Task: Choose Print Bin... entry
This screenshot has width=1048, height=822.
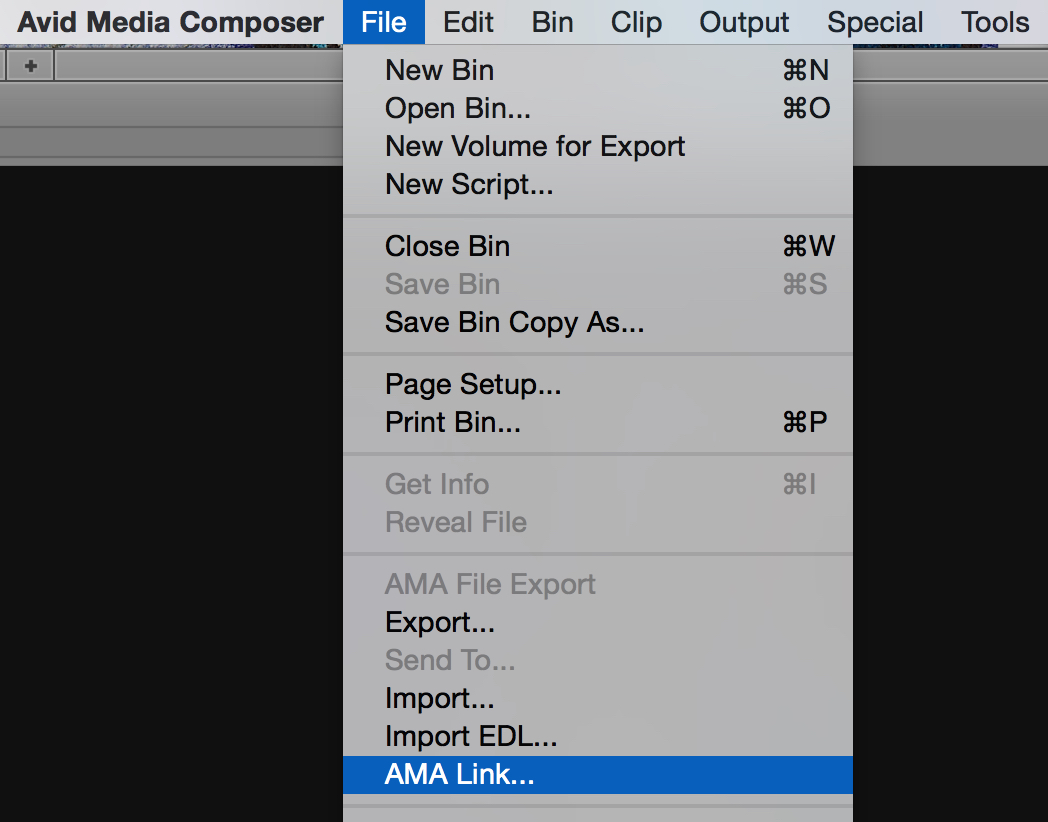Action: [x=598, y=422]
